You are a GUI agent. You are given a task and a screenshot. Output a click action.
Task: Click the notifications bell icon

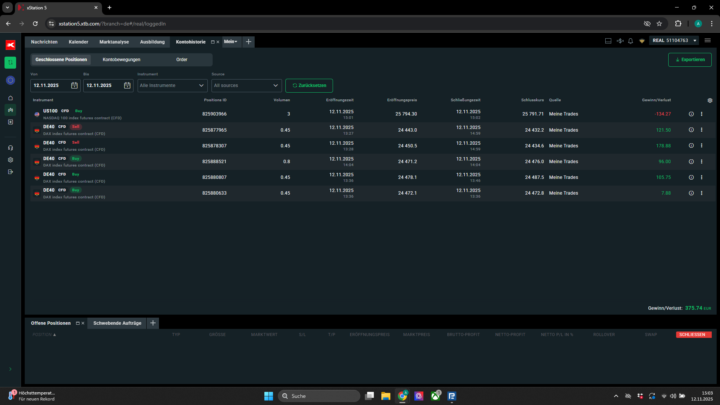pos(630,41)
